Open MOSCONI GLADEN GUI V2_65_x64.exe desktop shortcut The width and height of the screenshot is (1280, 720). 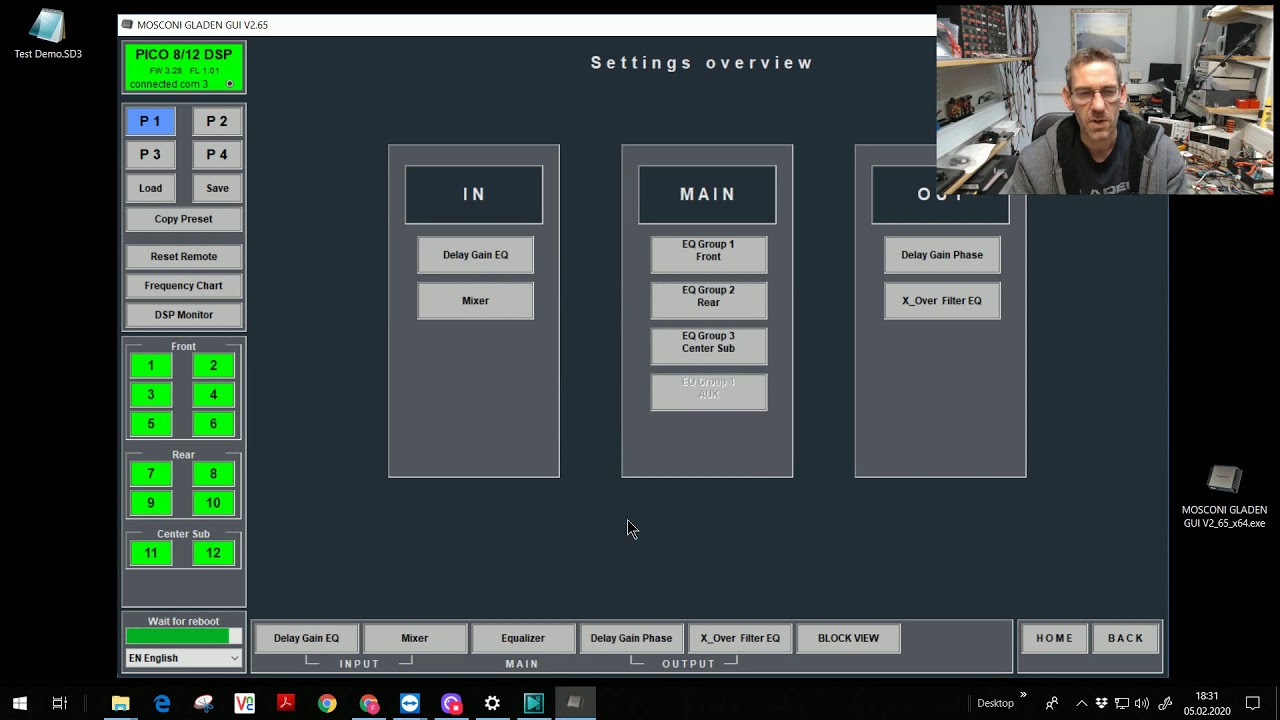click(x=1224, y=497)
